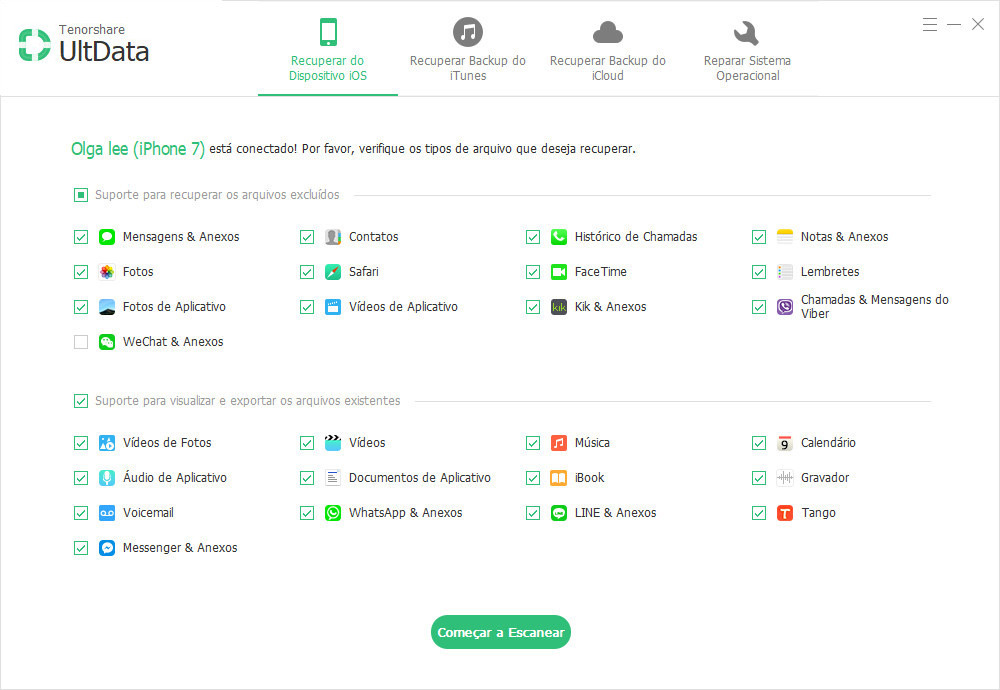Screen dimensions: 1000x690
Task: Click the Fotos flower icon
Action: tap(107, 272)
